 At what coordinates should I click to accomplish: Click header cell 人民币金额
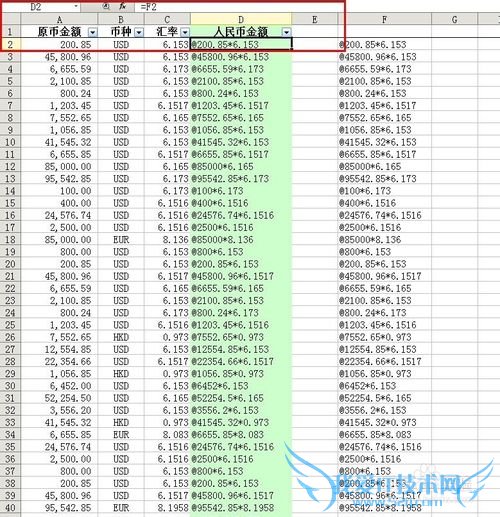pyautogui.click(x=241, y=32)
